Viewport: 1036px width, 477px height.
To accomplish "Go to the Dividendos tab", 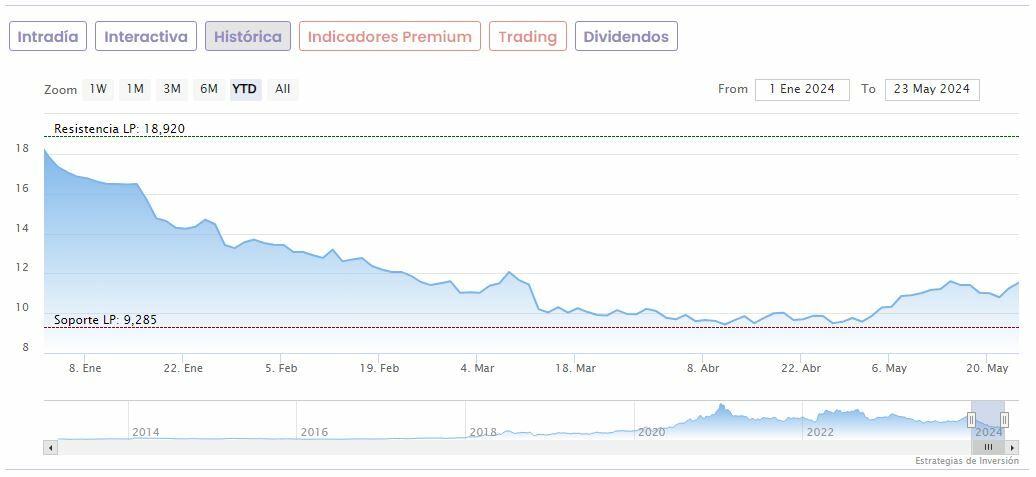I will 626,37.
